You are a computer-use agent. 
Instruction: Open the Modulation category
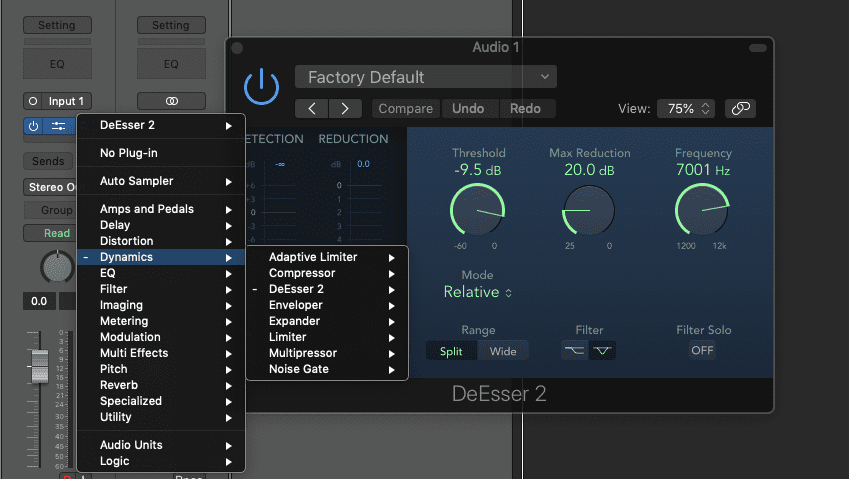(x=161, y=337)
